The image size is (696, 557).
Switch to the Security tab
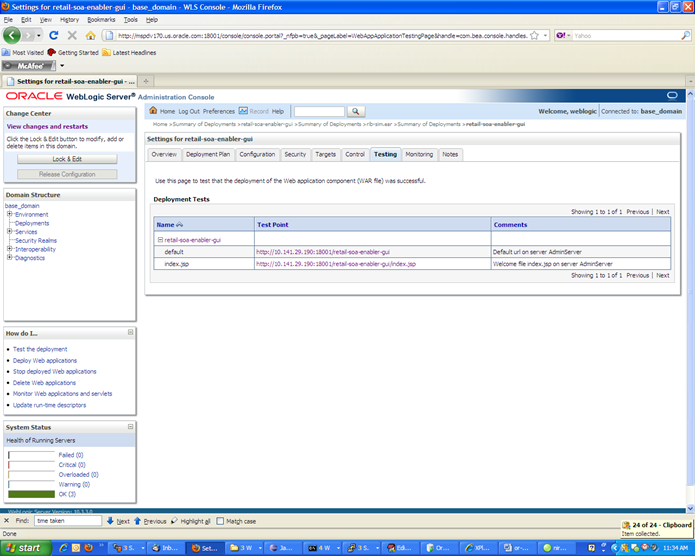point(295,154)
